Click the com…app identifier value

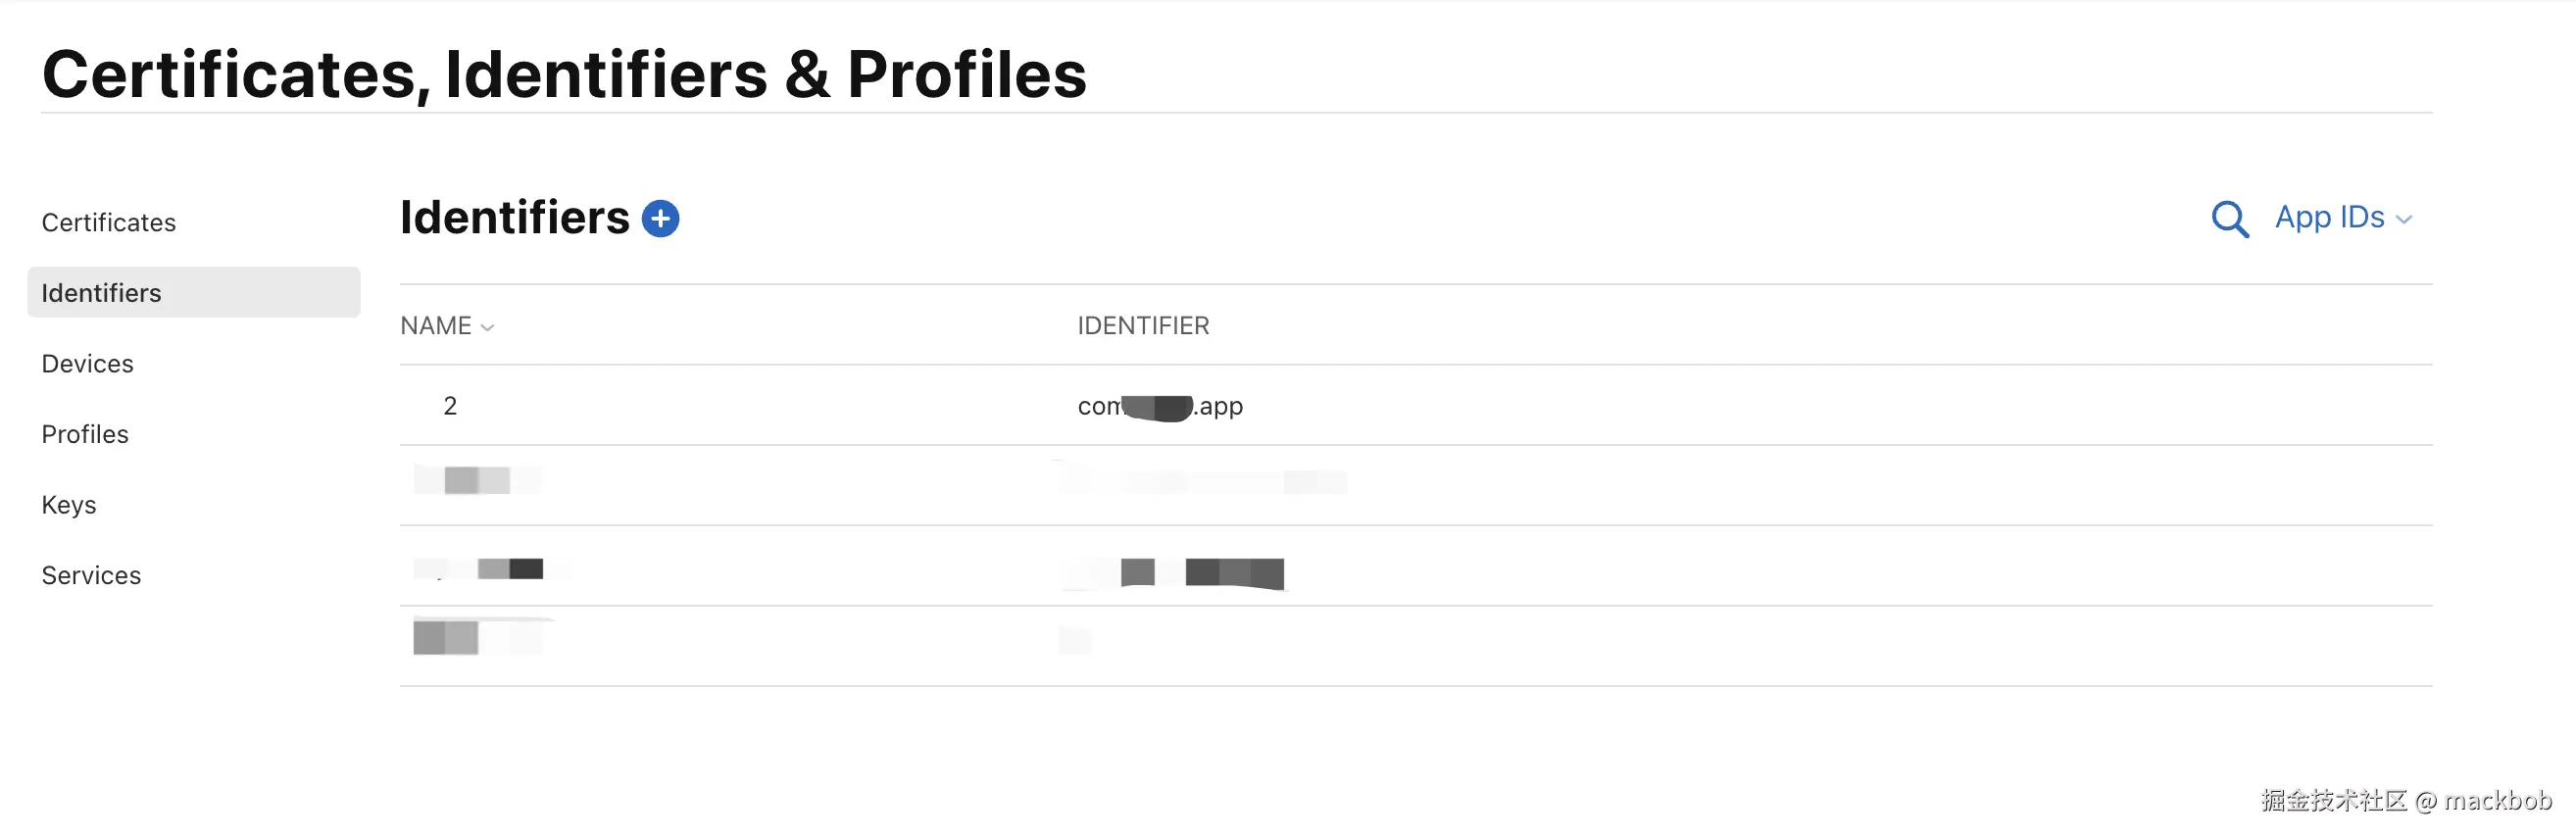(x=1160, y=406)
